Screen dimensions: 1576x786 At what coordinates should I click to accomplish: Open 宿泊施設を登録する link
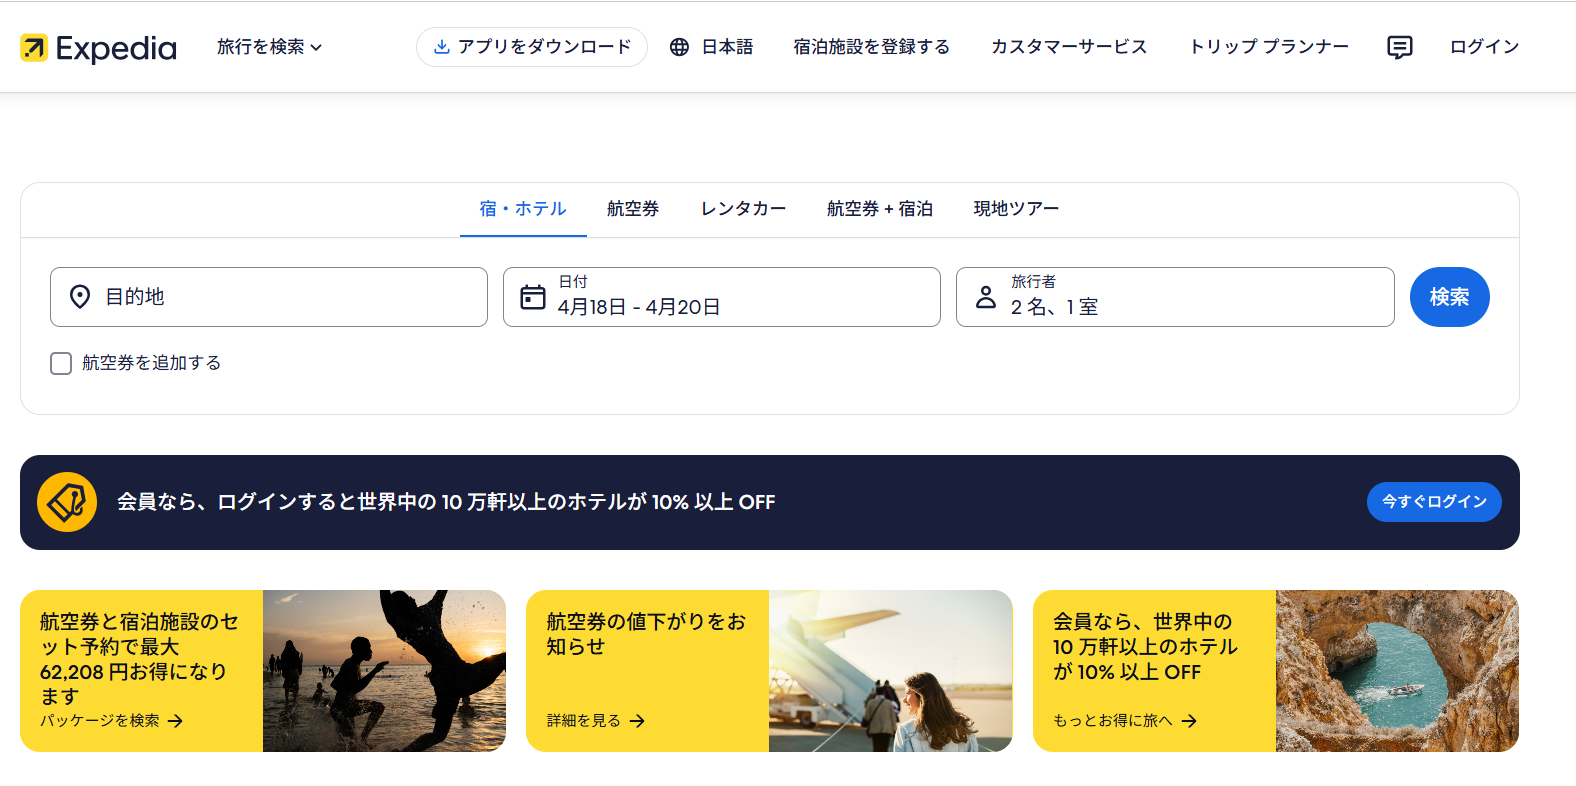pos(871,47)
